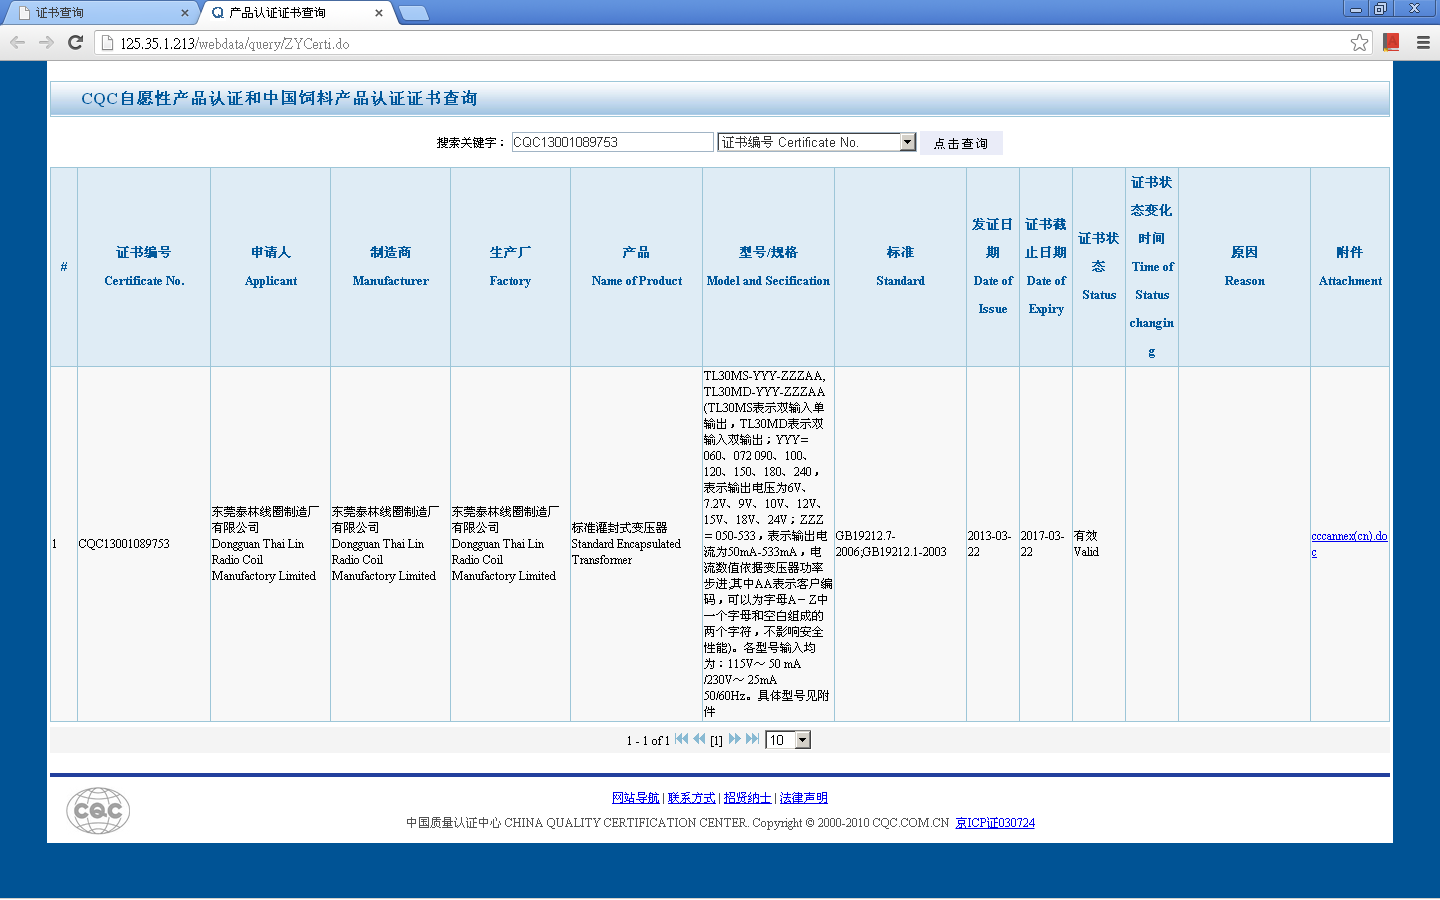Screen dimensions: 1440x900
Task: Open the red extension icon in toolbar
Action: pyautogui.click(x=1391, y=42)
